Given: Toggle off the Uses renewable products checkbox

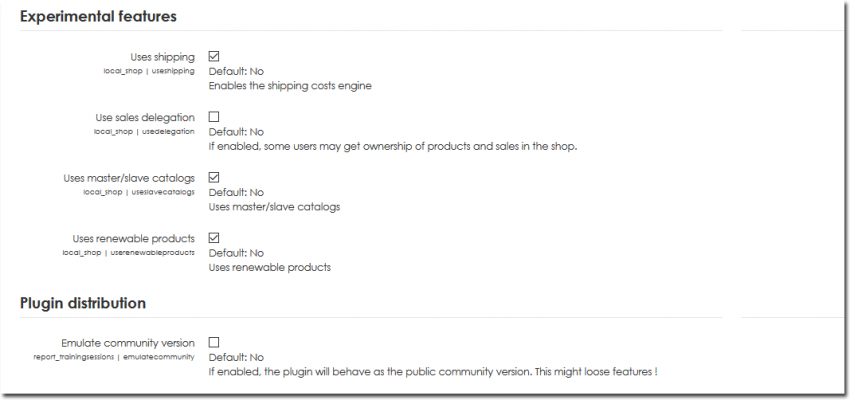Looking at the screenshot, I should coord(214,238).
